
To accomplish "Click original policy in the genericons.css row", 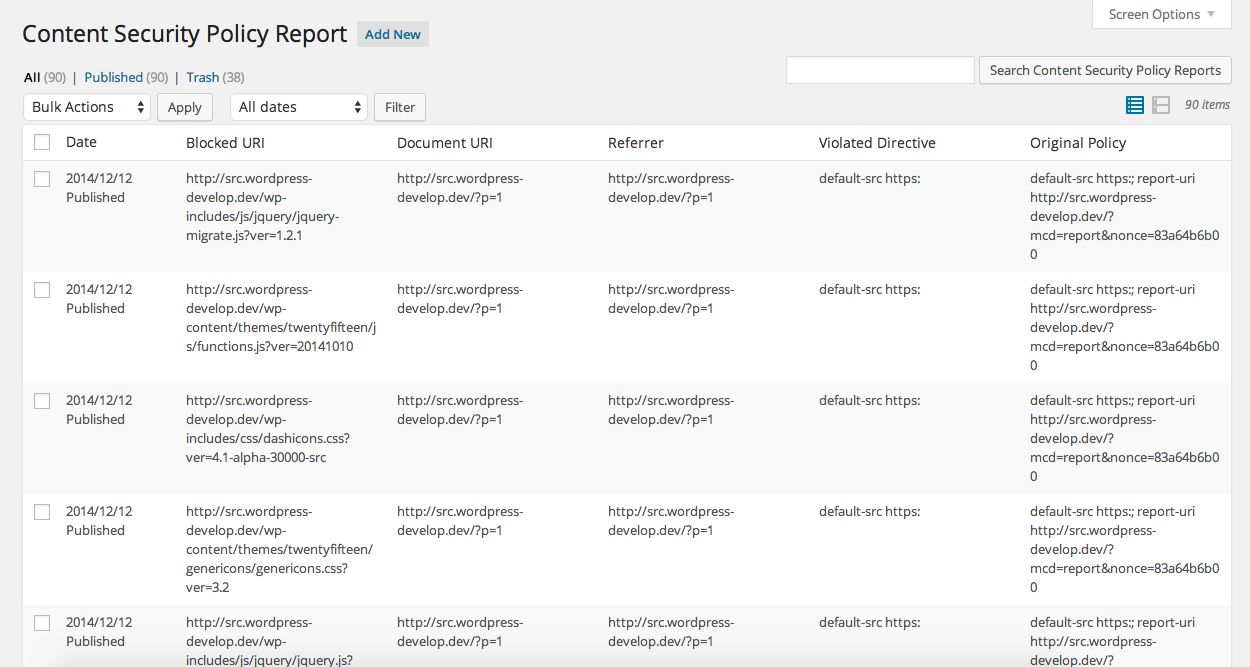I will (x=1125, y=549).
